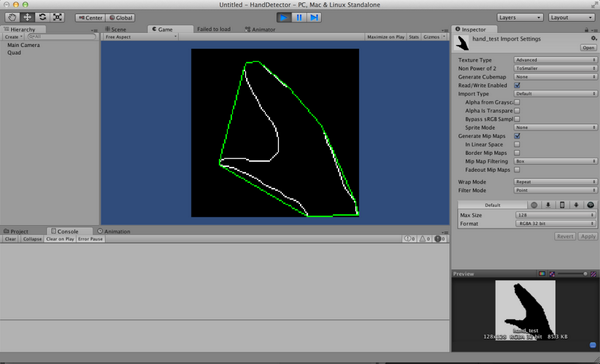
Task: Click the mip level icon right of slider
Action: click(x=593, y=274)
